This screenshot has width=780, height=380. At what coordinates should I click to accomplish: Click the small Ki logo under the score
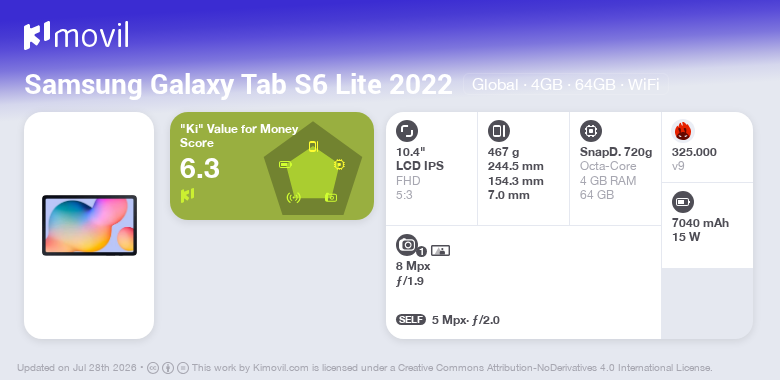tap(187, 195)
